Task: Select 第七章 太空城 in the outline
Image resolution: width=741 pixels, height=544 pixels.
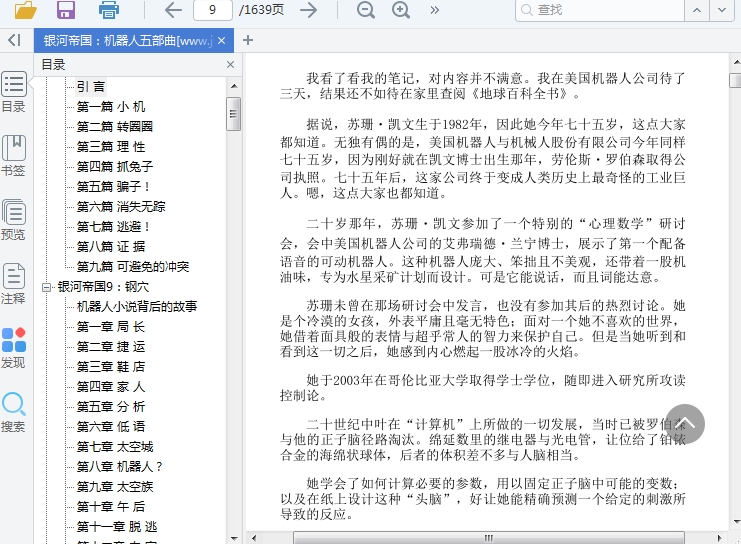Action: pyautogui.click(x=115, y=447)
